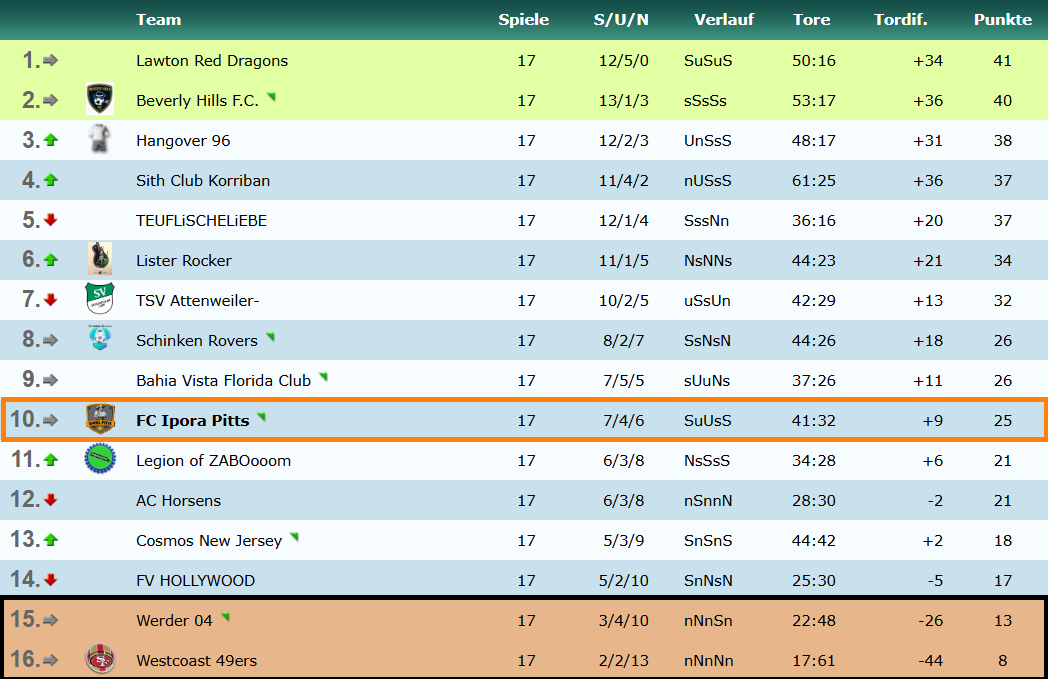Expand details for Werder 04 via green triangle
1048x679 pixels.
pyautogui.click(x=226, y=618)
